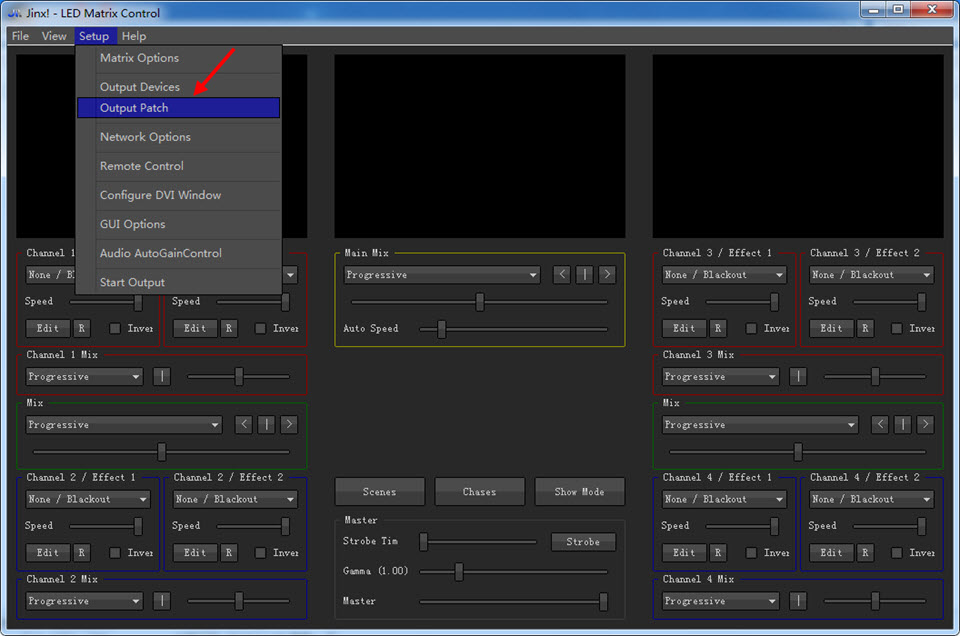Expand Channel 4 Effect 2 effect dropdown
Screen dimensions: 960x636
coord(871,499)
